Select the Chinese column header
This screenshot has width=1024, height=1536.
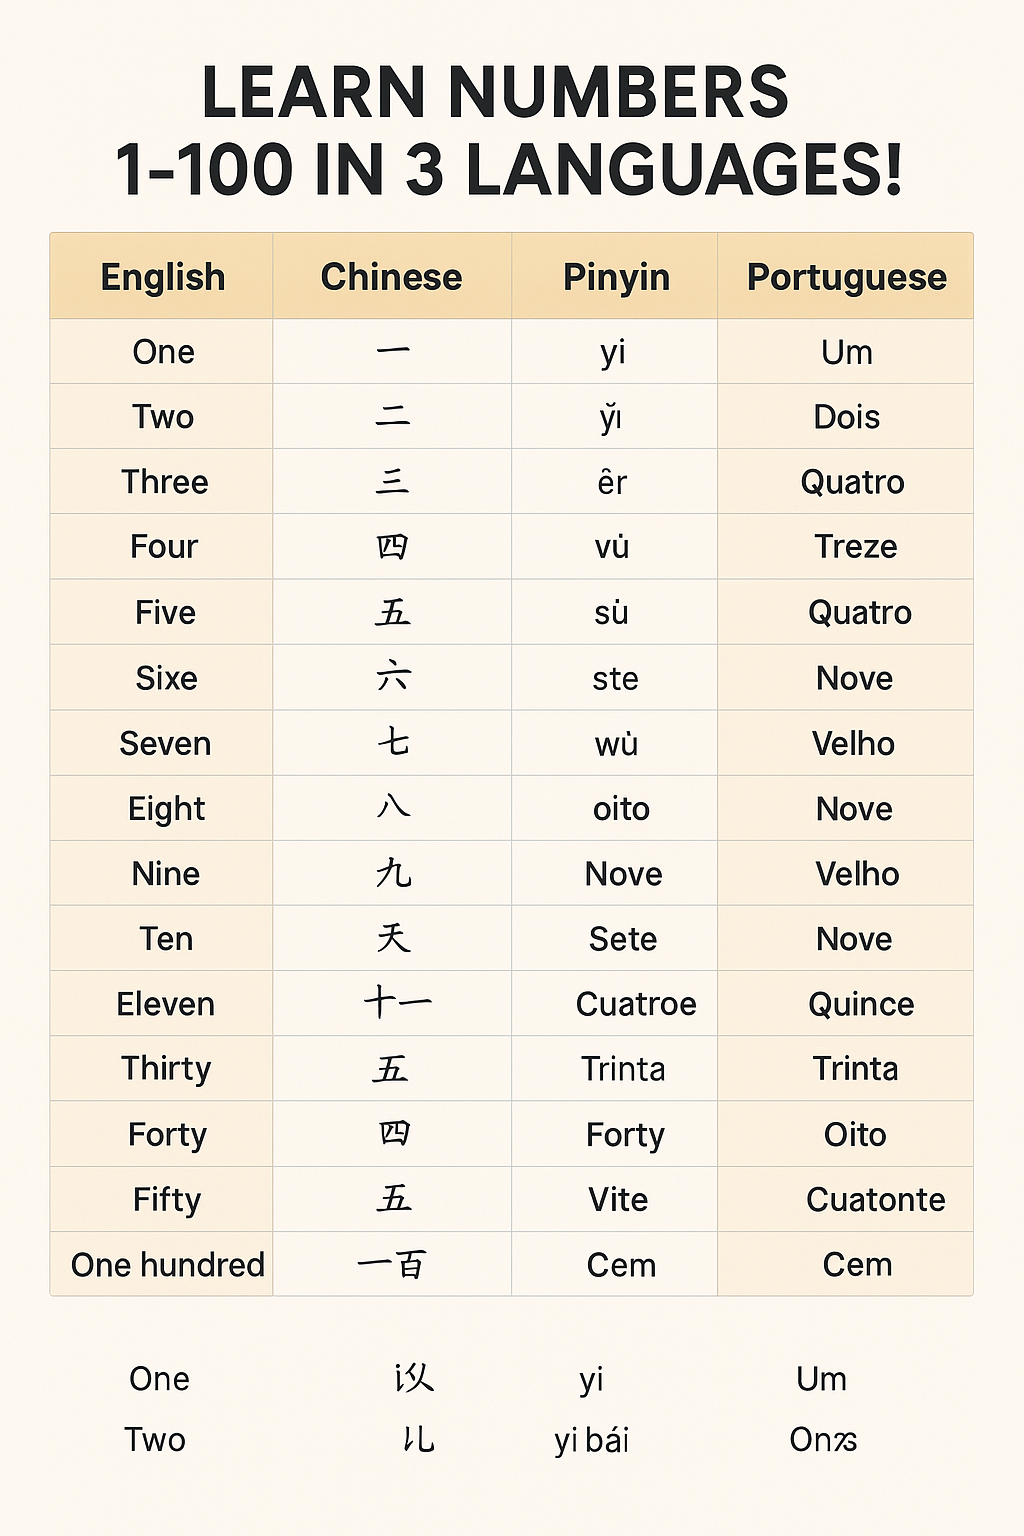pos(391,277)
